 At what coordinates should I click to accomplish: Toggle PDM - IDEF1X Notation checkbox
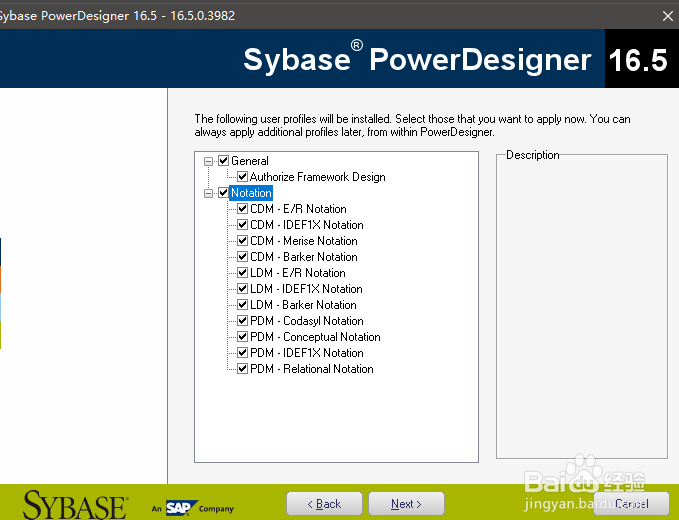242,353
